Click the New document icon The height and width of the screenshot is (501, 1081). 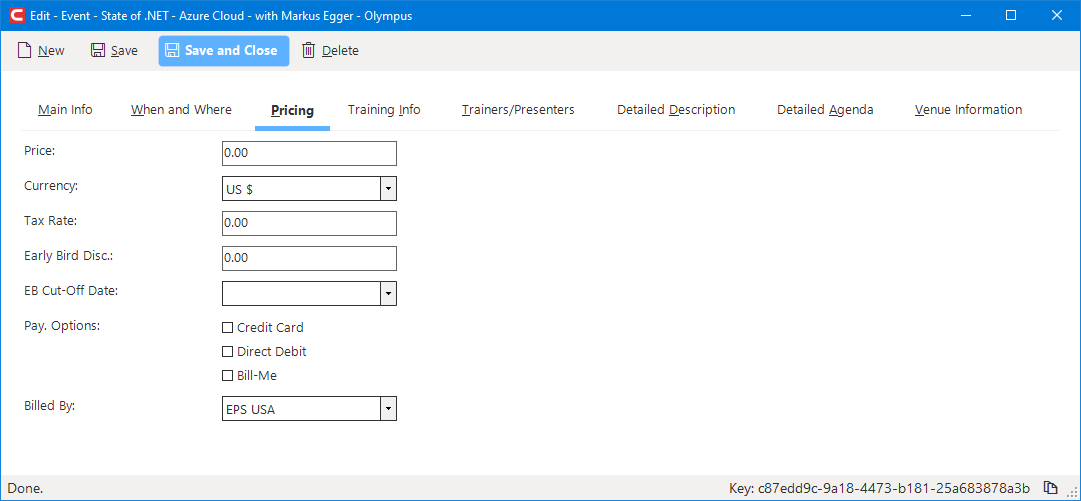25,50
